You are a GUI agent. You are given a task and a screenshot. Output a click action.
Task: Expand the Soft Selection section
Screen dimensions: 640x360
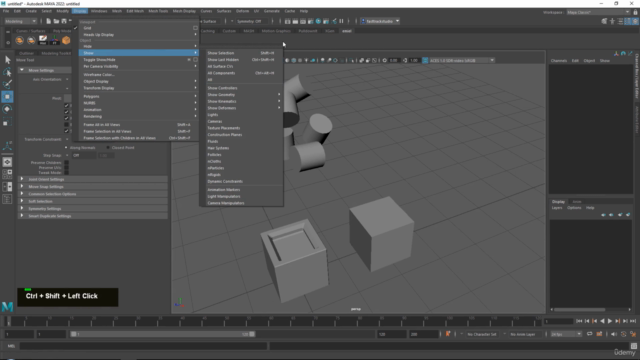pyautogui.click(x=22, y=201)
